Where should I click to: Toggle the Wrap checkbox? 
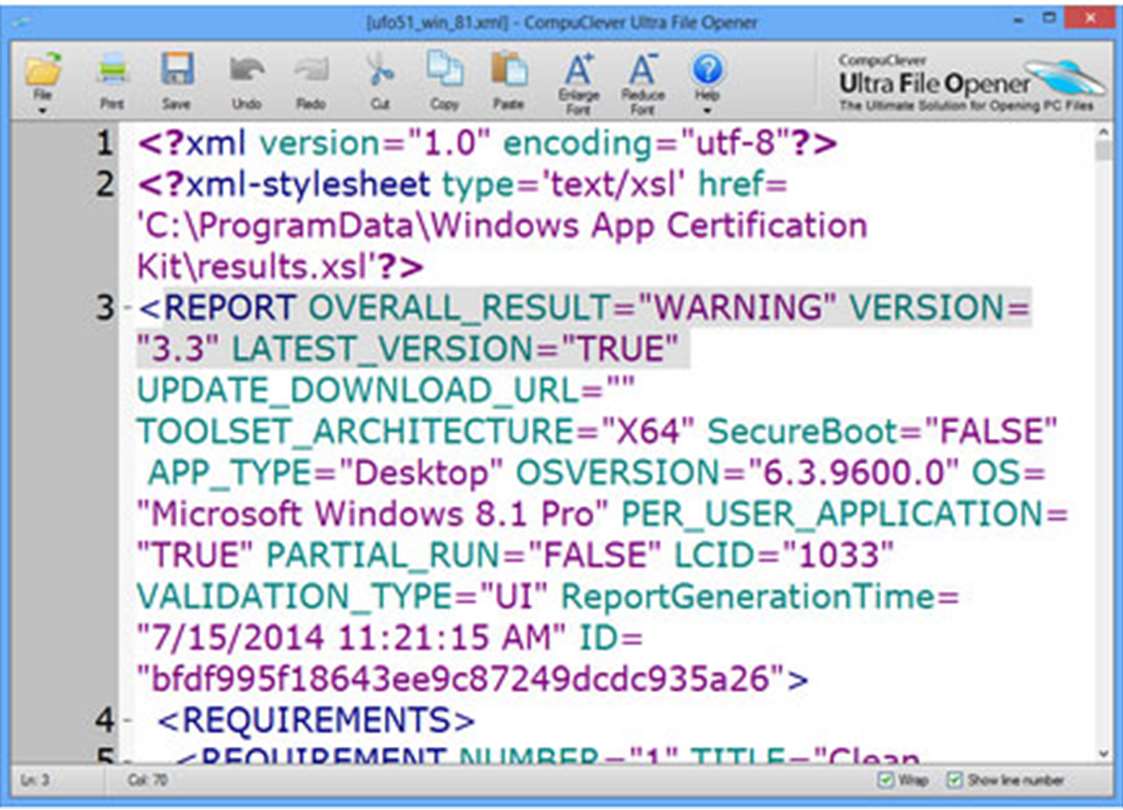(886, 779)
